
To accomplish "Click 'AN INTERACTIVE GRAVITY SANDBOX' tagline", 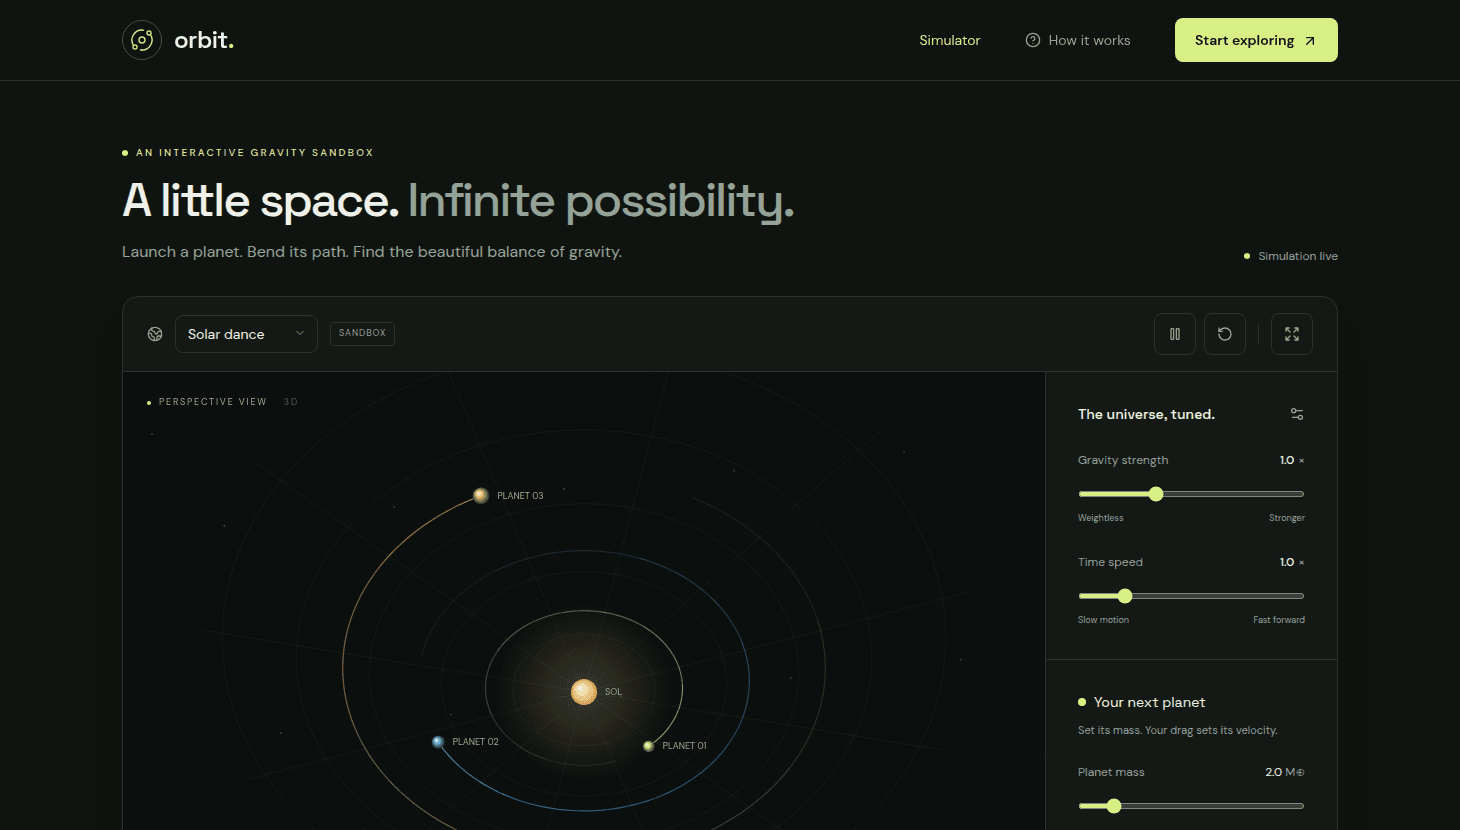I will pos(255,153).
